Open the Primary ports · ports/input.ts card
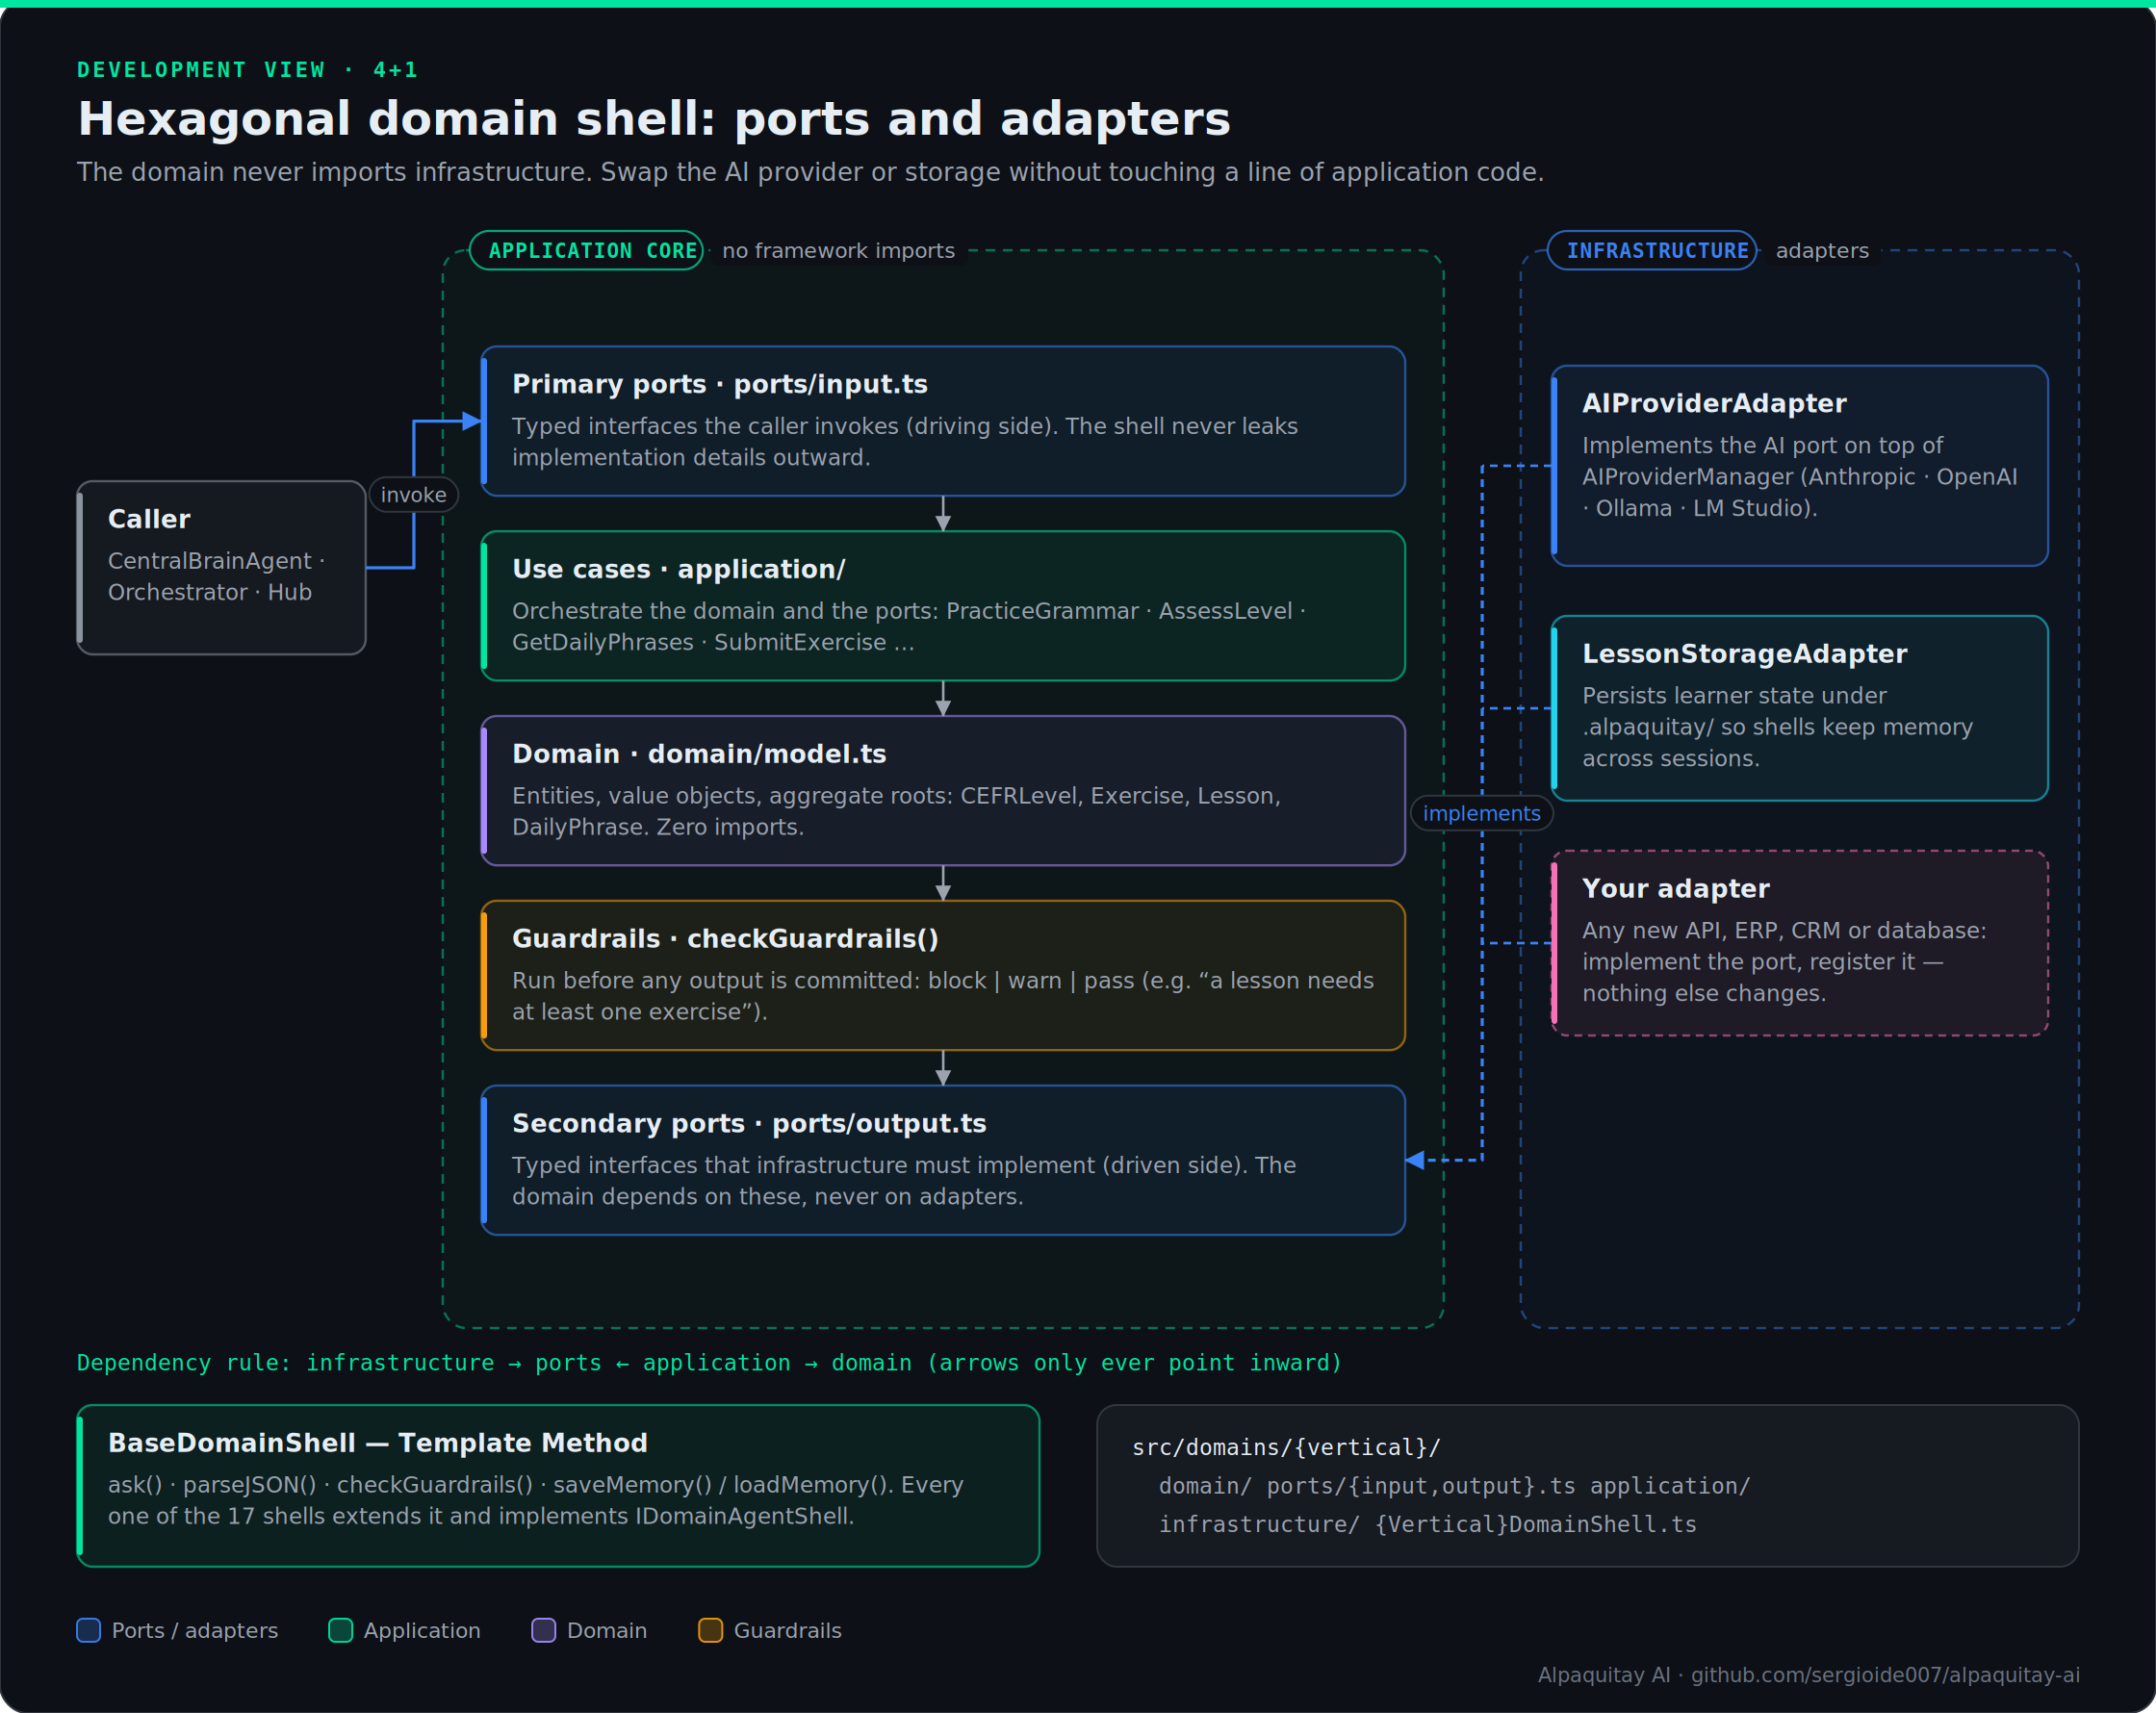 (x=944, y=421)
